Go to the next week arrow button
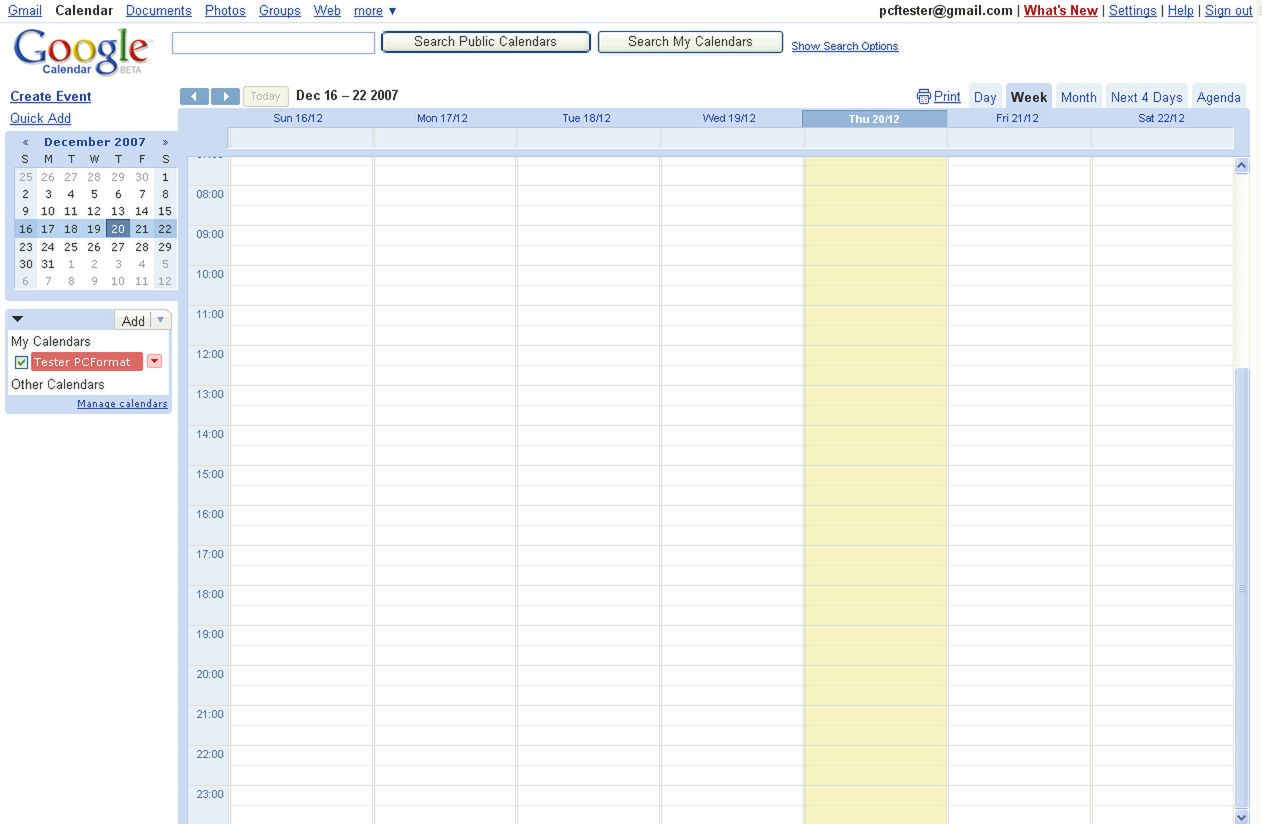Image resolution: width=1262 pixels, height=824 pixels. coord(226,96)
